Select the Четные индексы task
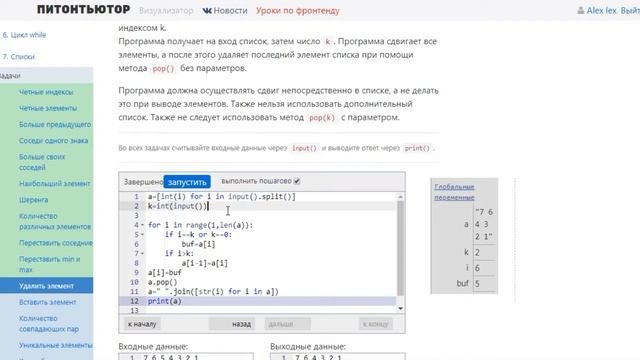Image resolution: width=640 pixels, height=360 pixels. coord(46,92)
